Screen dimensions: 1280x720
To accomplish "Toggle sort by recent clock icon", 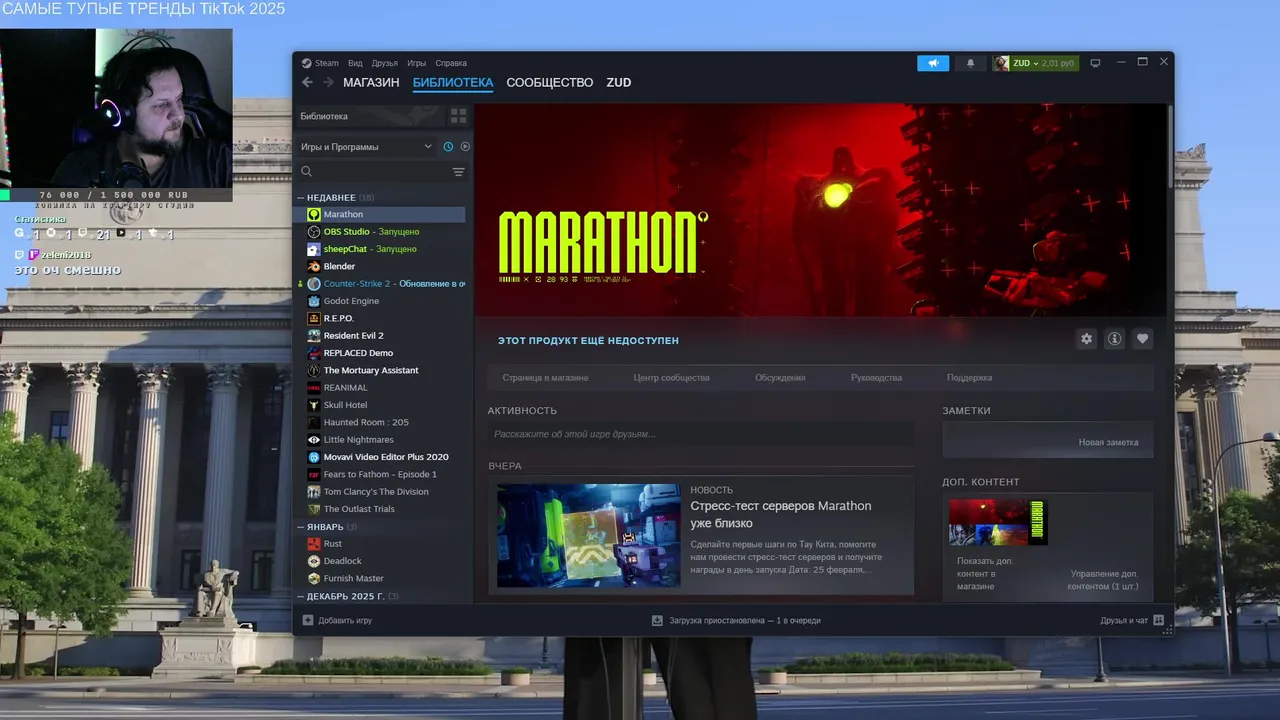I will point(448,147).
